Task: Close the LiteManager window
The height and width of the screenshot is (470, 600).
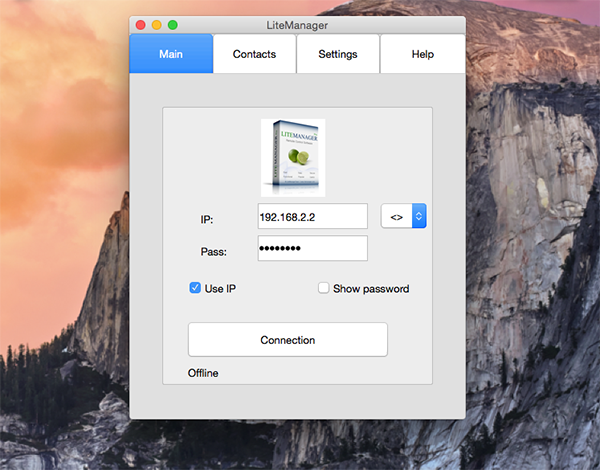Action: [x=141, y=25]
